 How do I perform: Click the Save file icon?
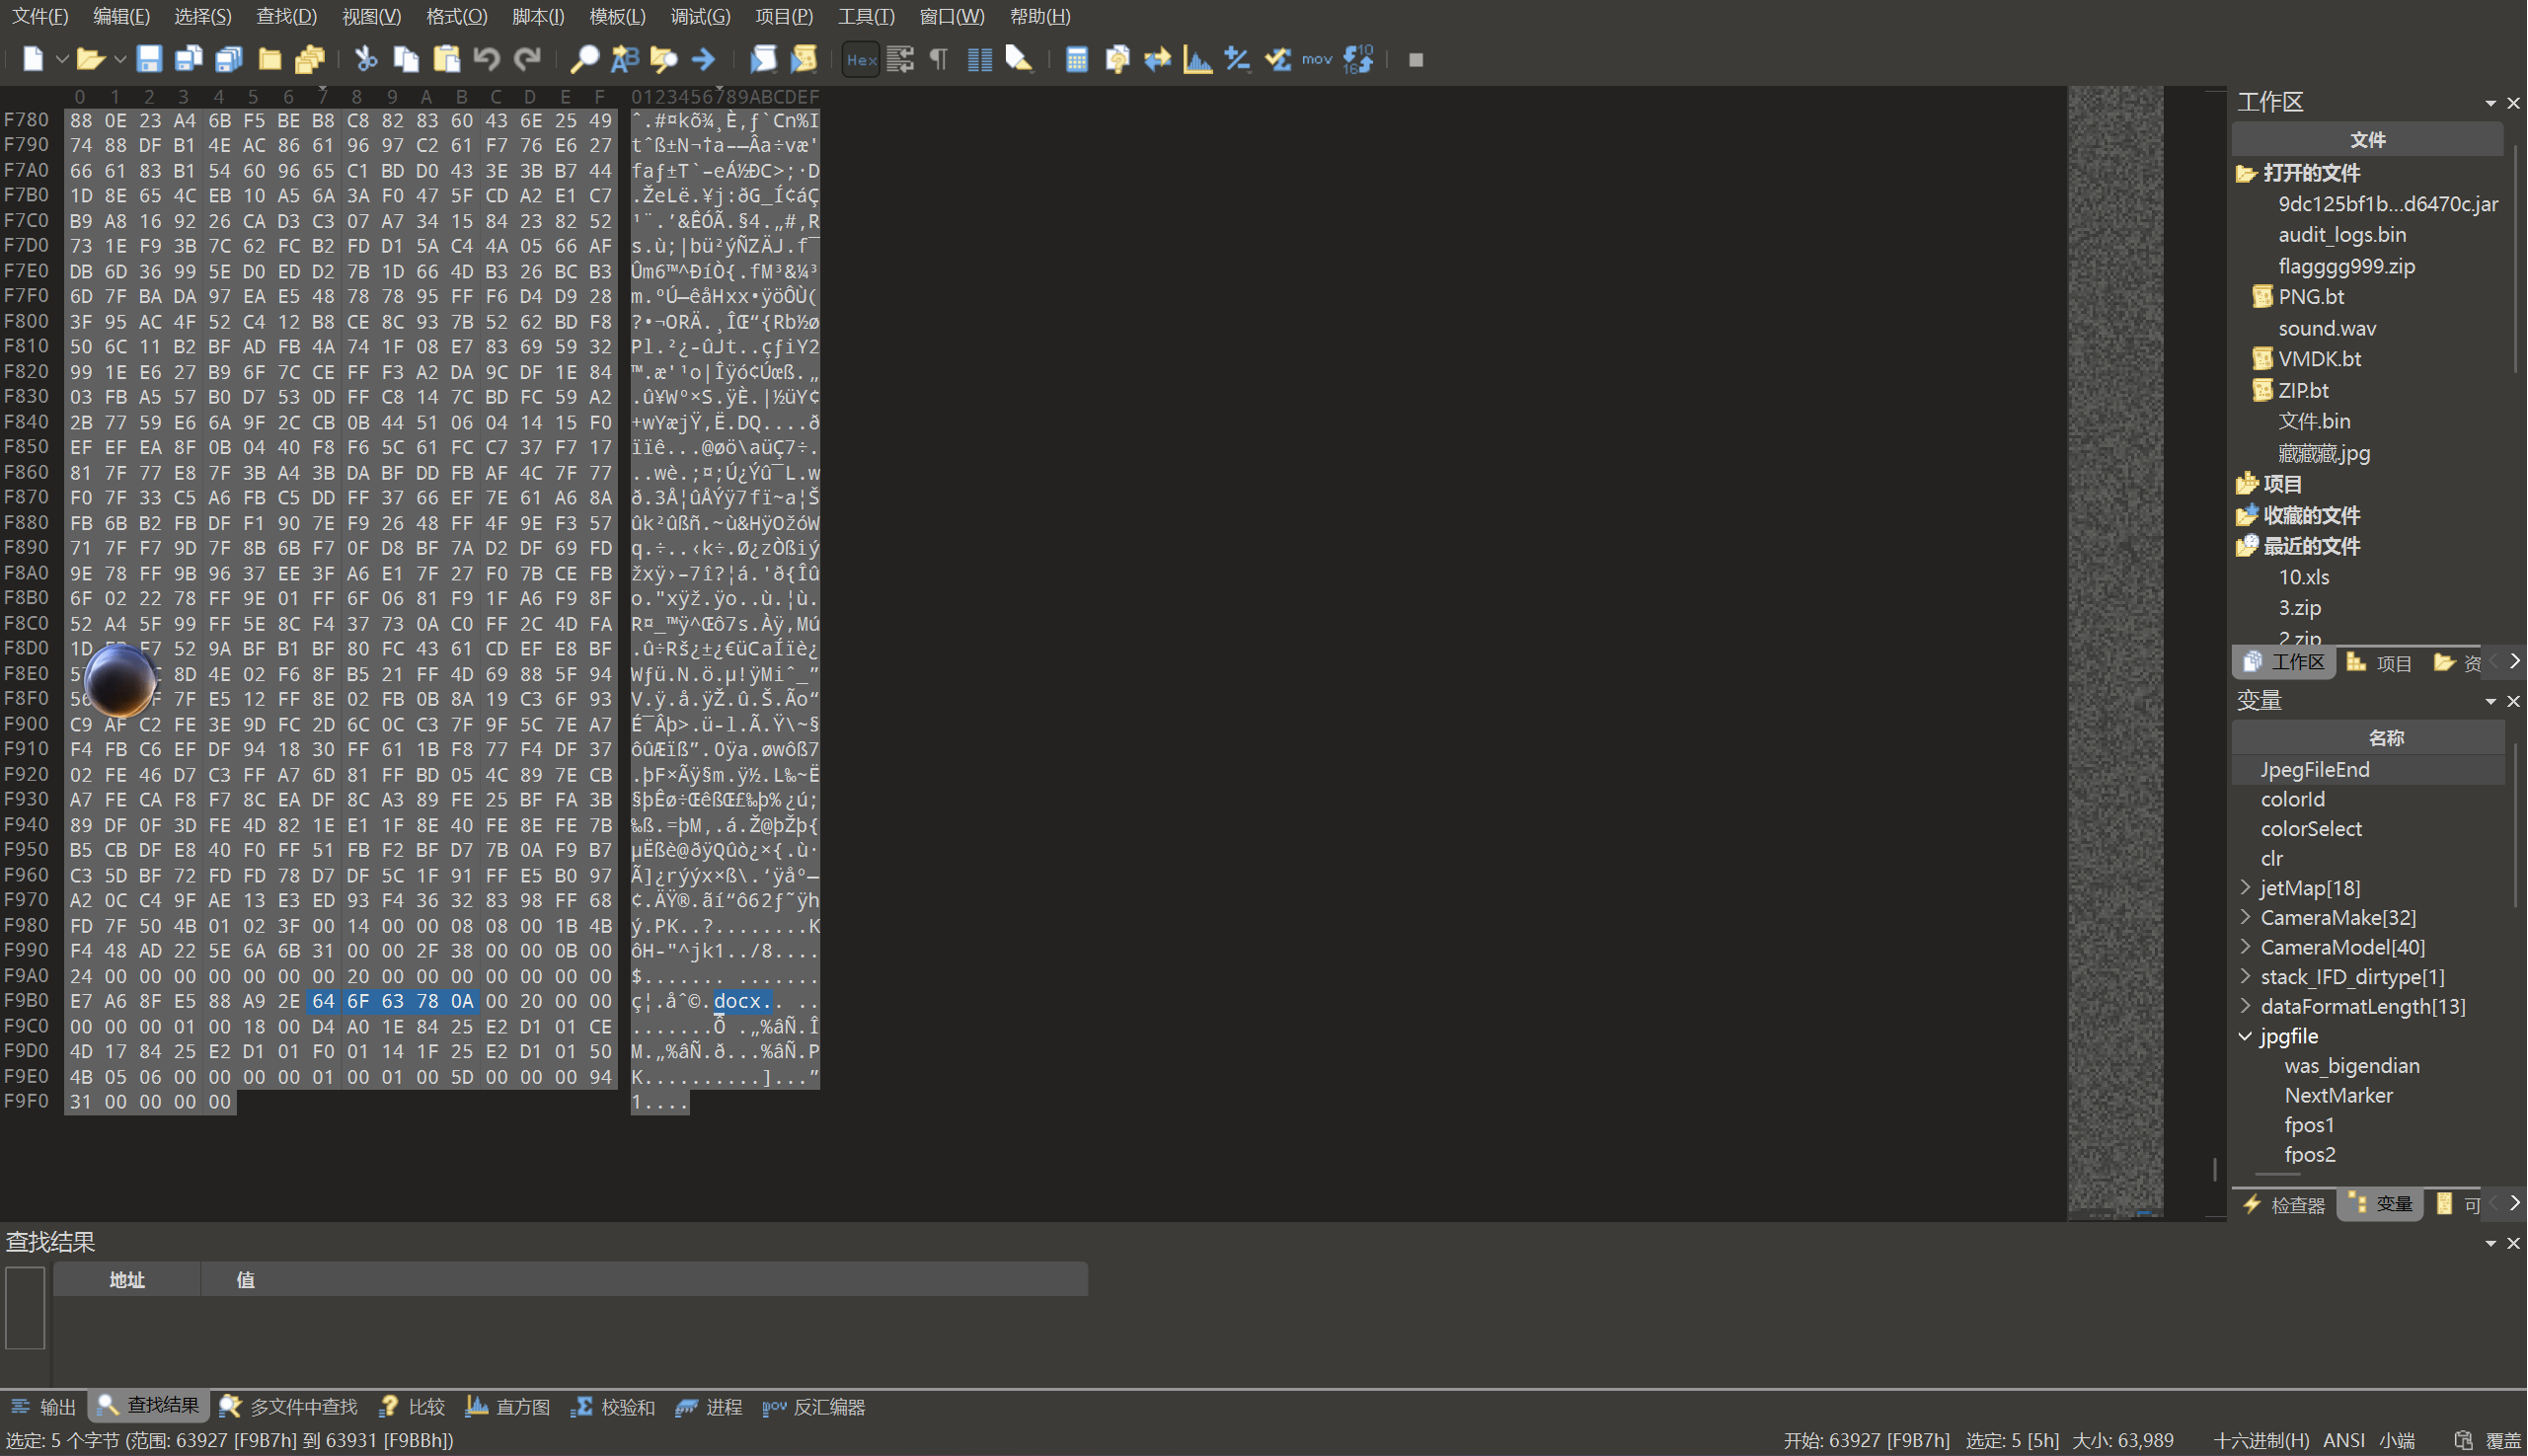tap(149, 59)
